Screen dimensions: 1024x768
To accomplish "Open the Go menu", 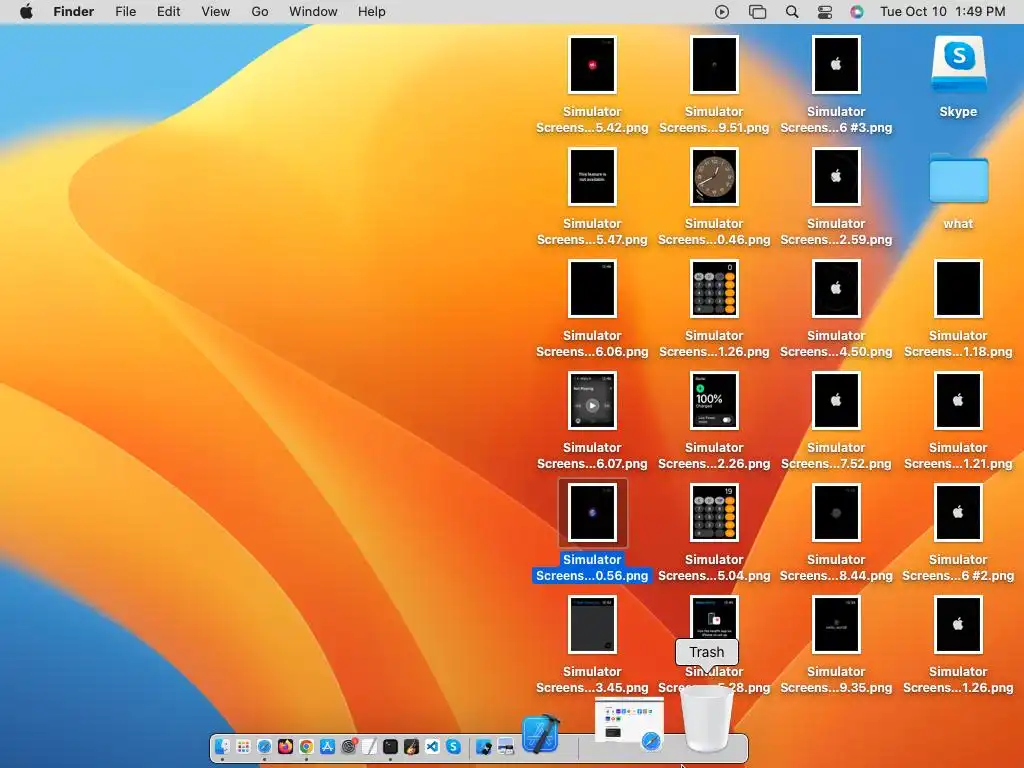I will click(260, 12).
